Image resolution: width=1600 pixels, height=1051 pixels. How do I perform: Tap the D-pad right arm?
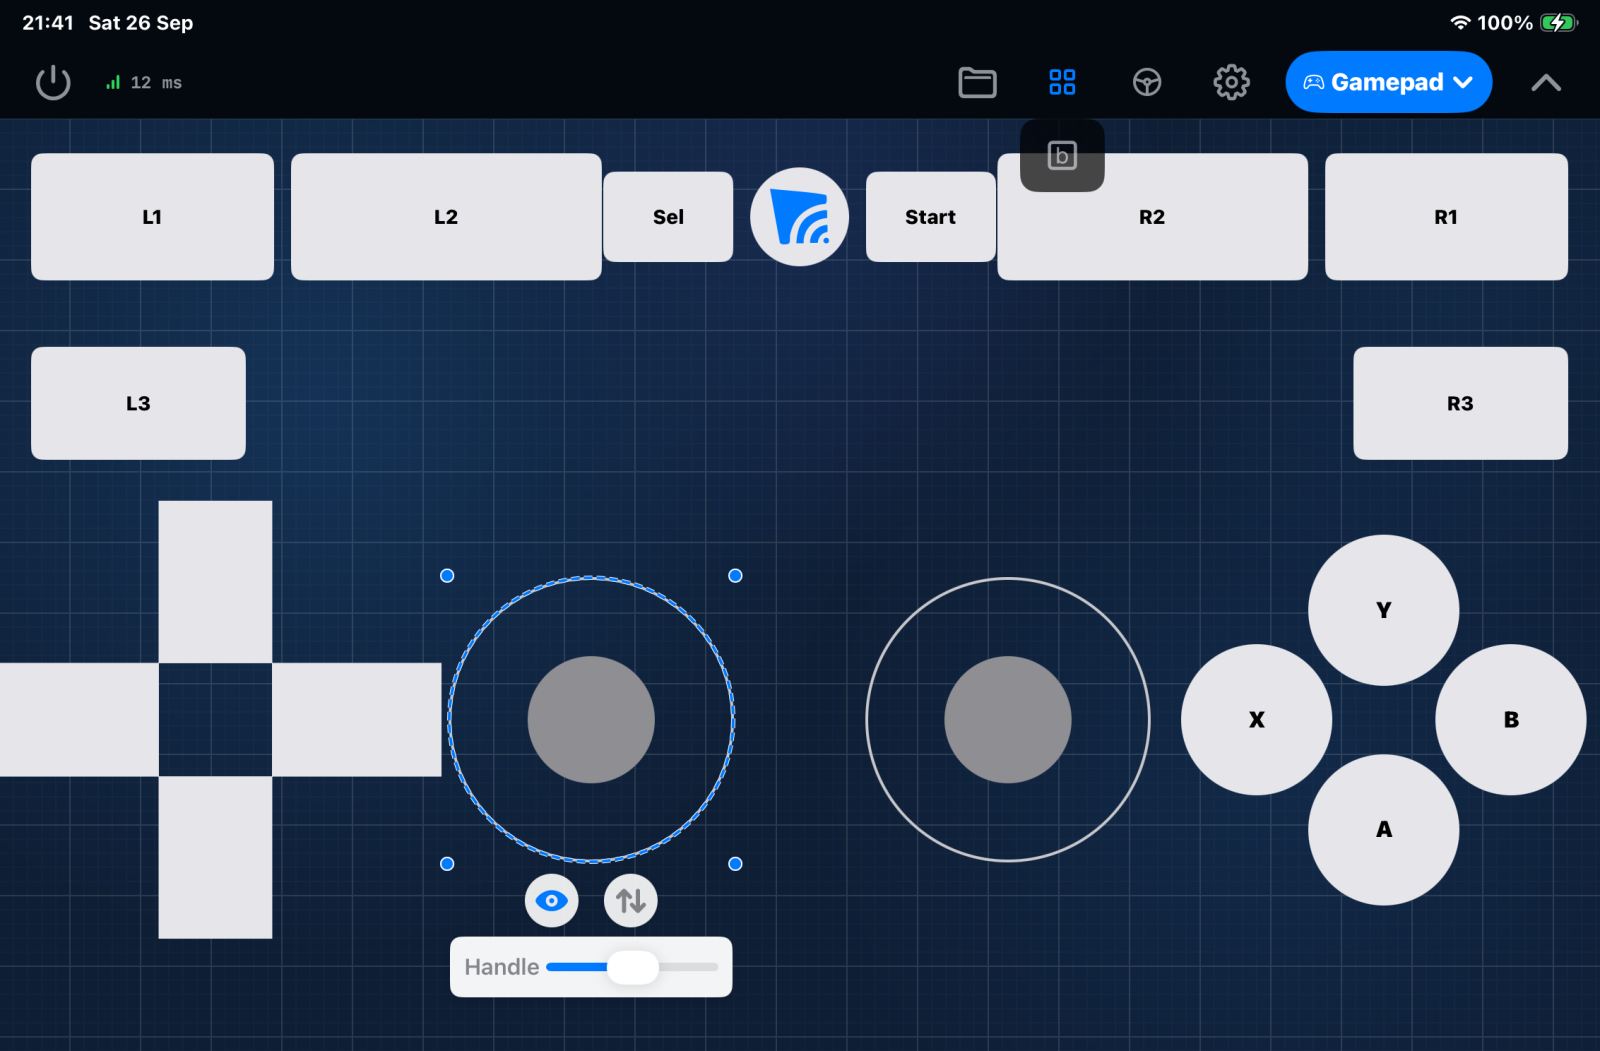[x=356, y=719]
